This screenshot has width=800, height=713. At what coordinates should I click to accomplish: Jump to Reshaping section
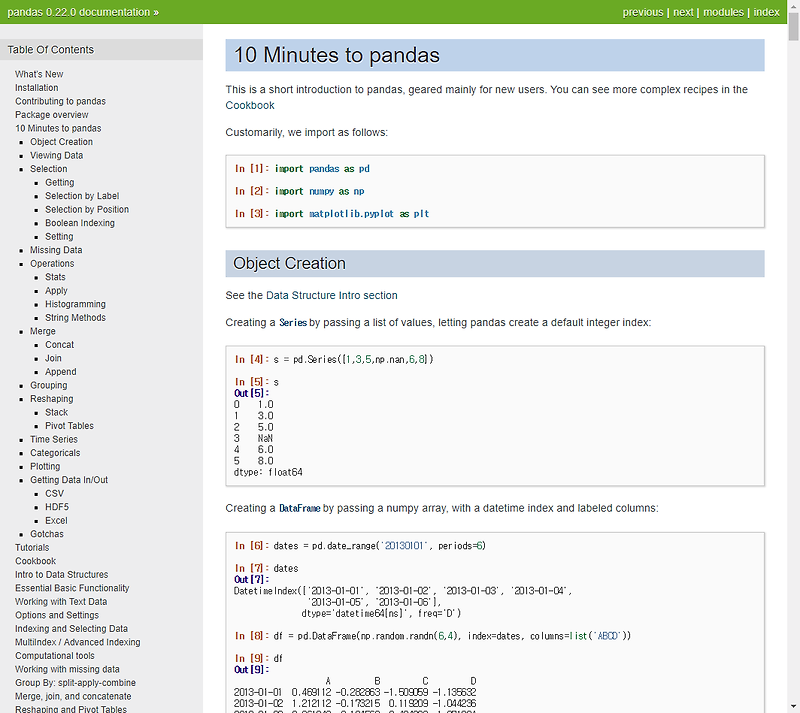point(52,399)
